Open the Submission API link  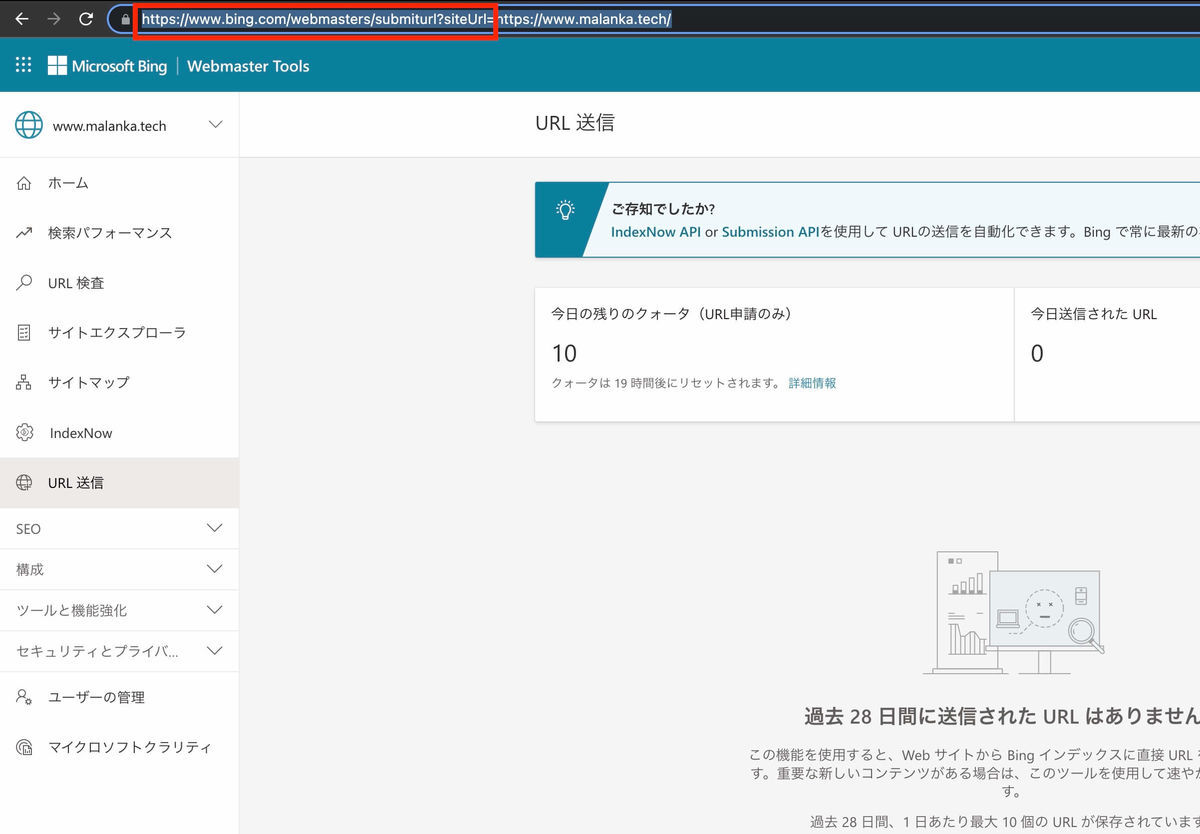point(771,231)
